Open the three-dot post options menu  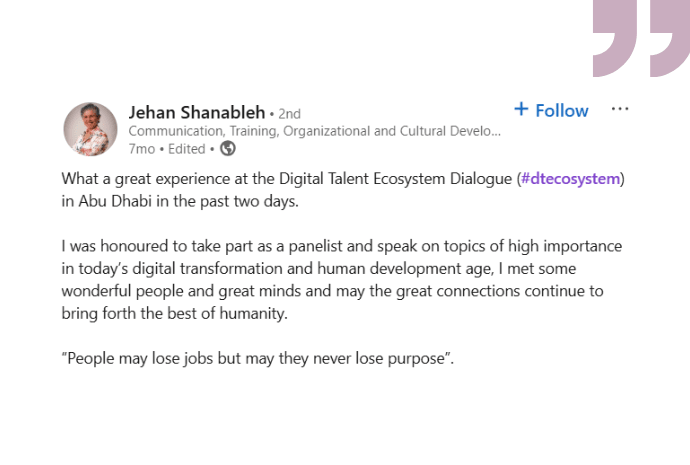[x=619, y=109]
